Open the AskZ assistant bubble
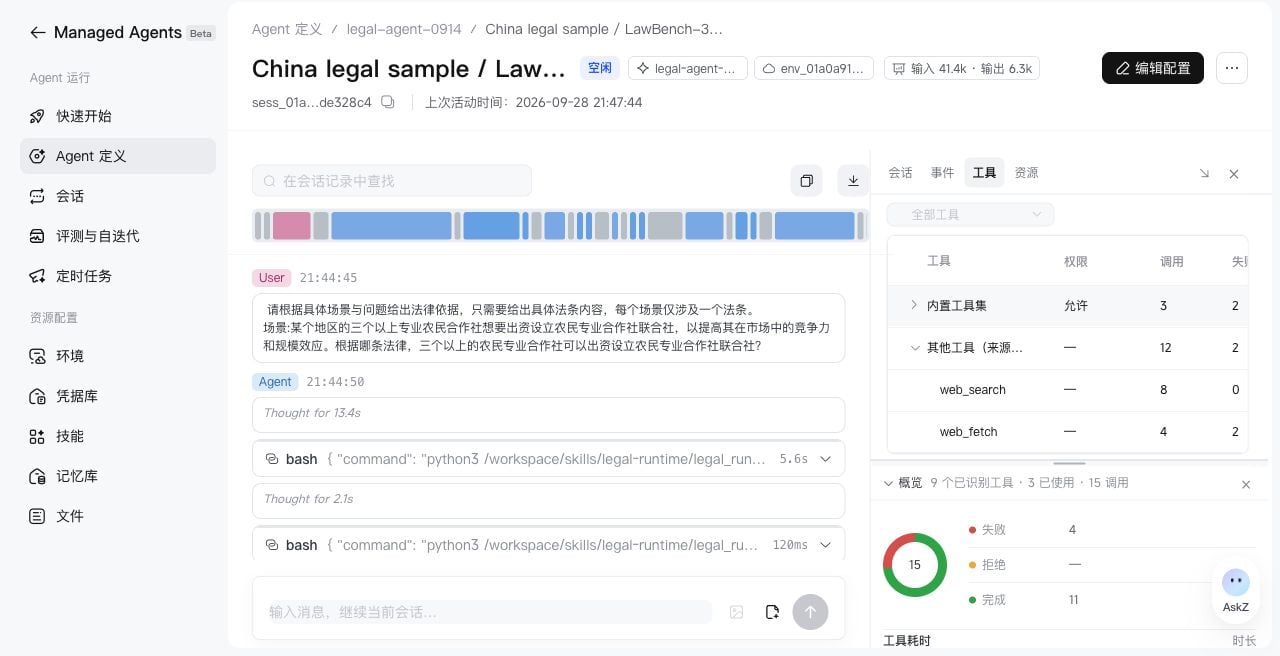Screen dimensions: 1280x656 [1236, 590]
